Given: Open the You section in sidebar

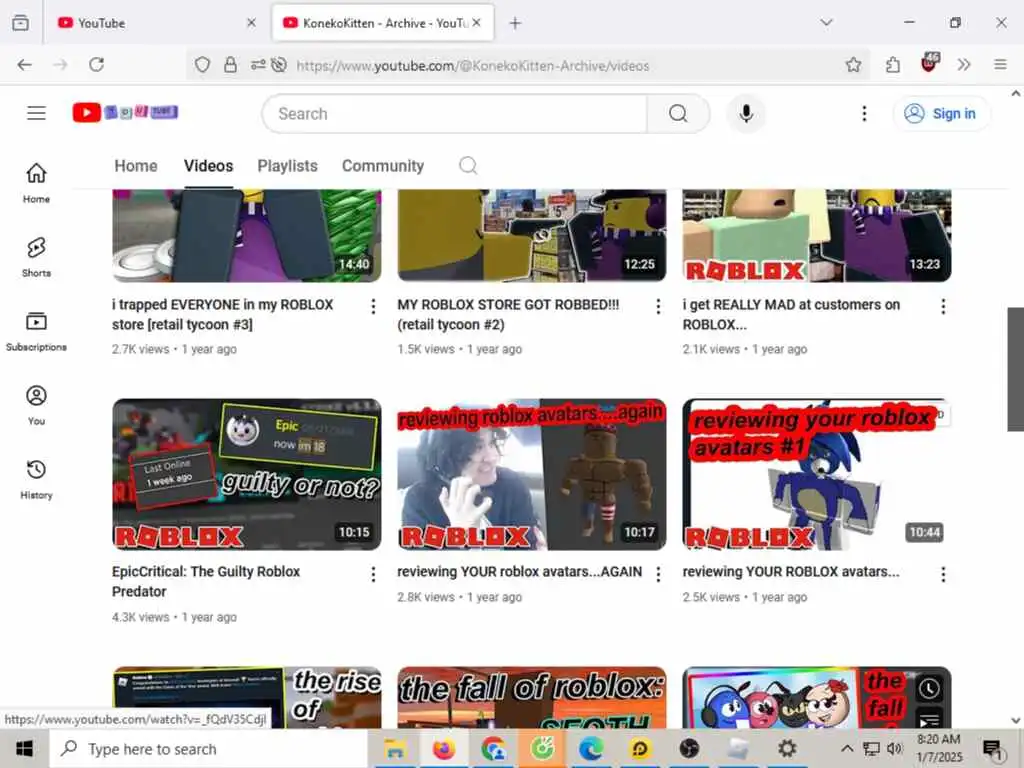Looking at the screenshot, I should click(37, 405).
